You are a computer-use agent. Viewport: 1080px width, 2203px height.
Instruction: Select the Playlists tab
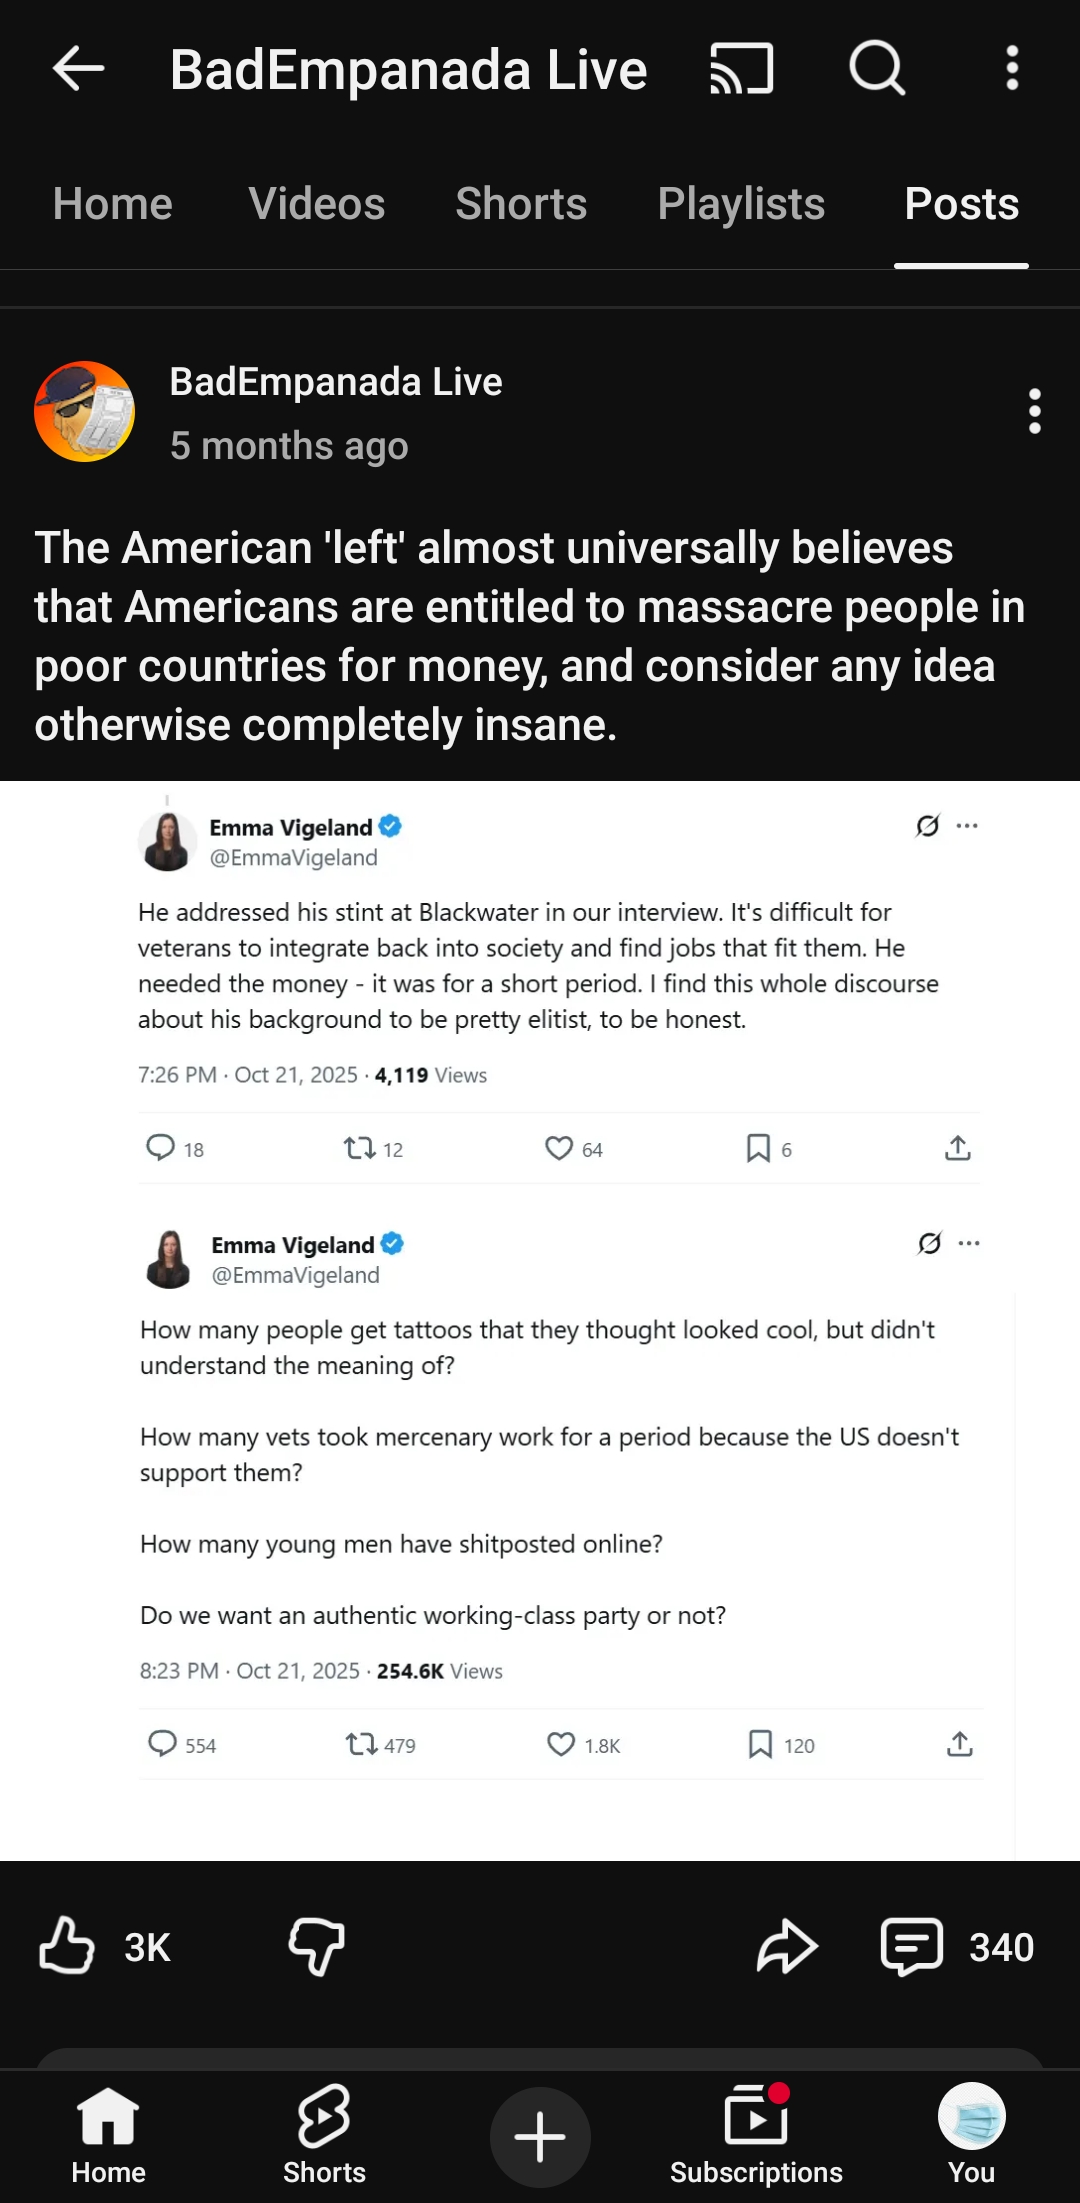[741, 205]
